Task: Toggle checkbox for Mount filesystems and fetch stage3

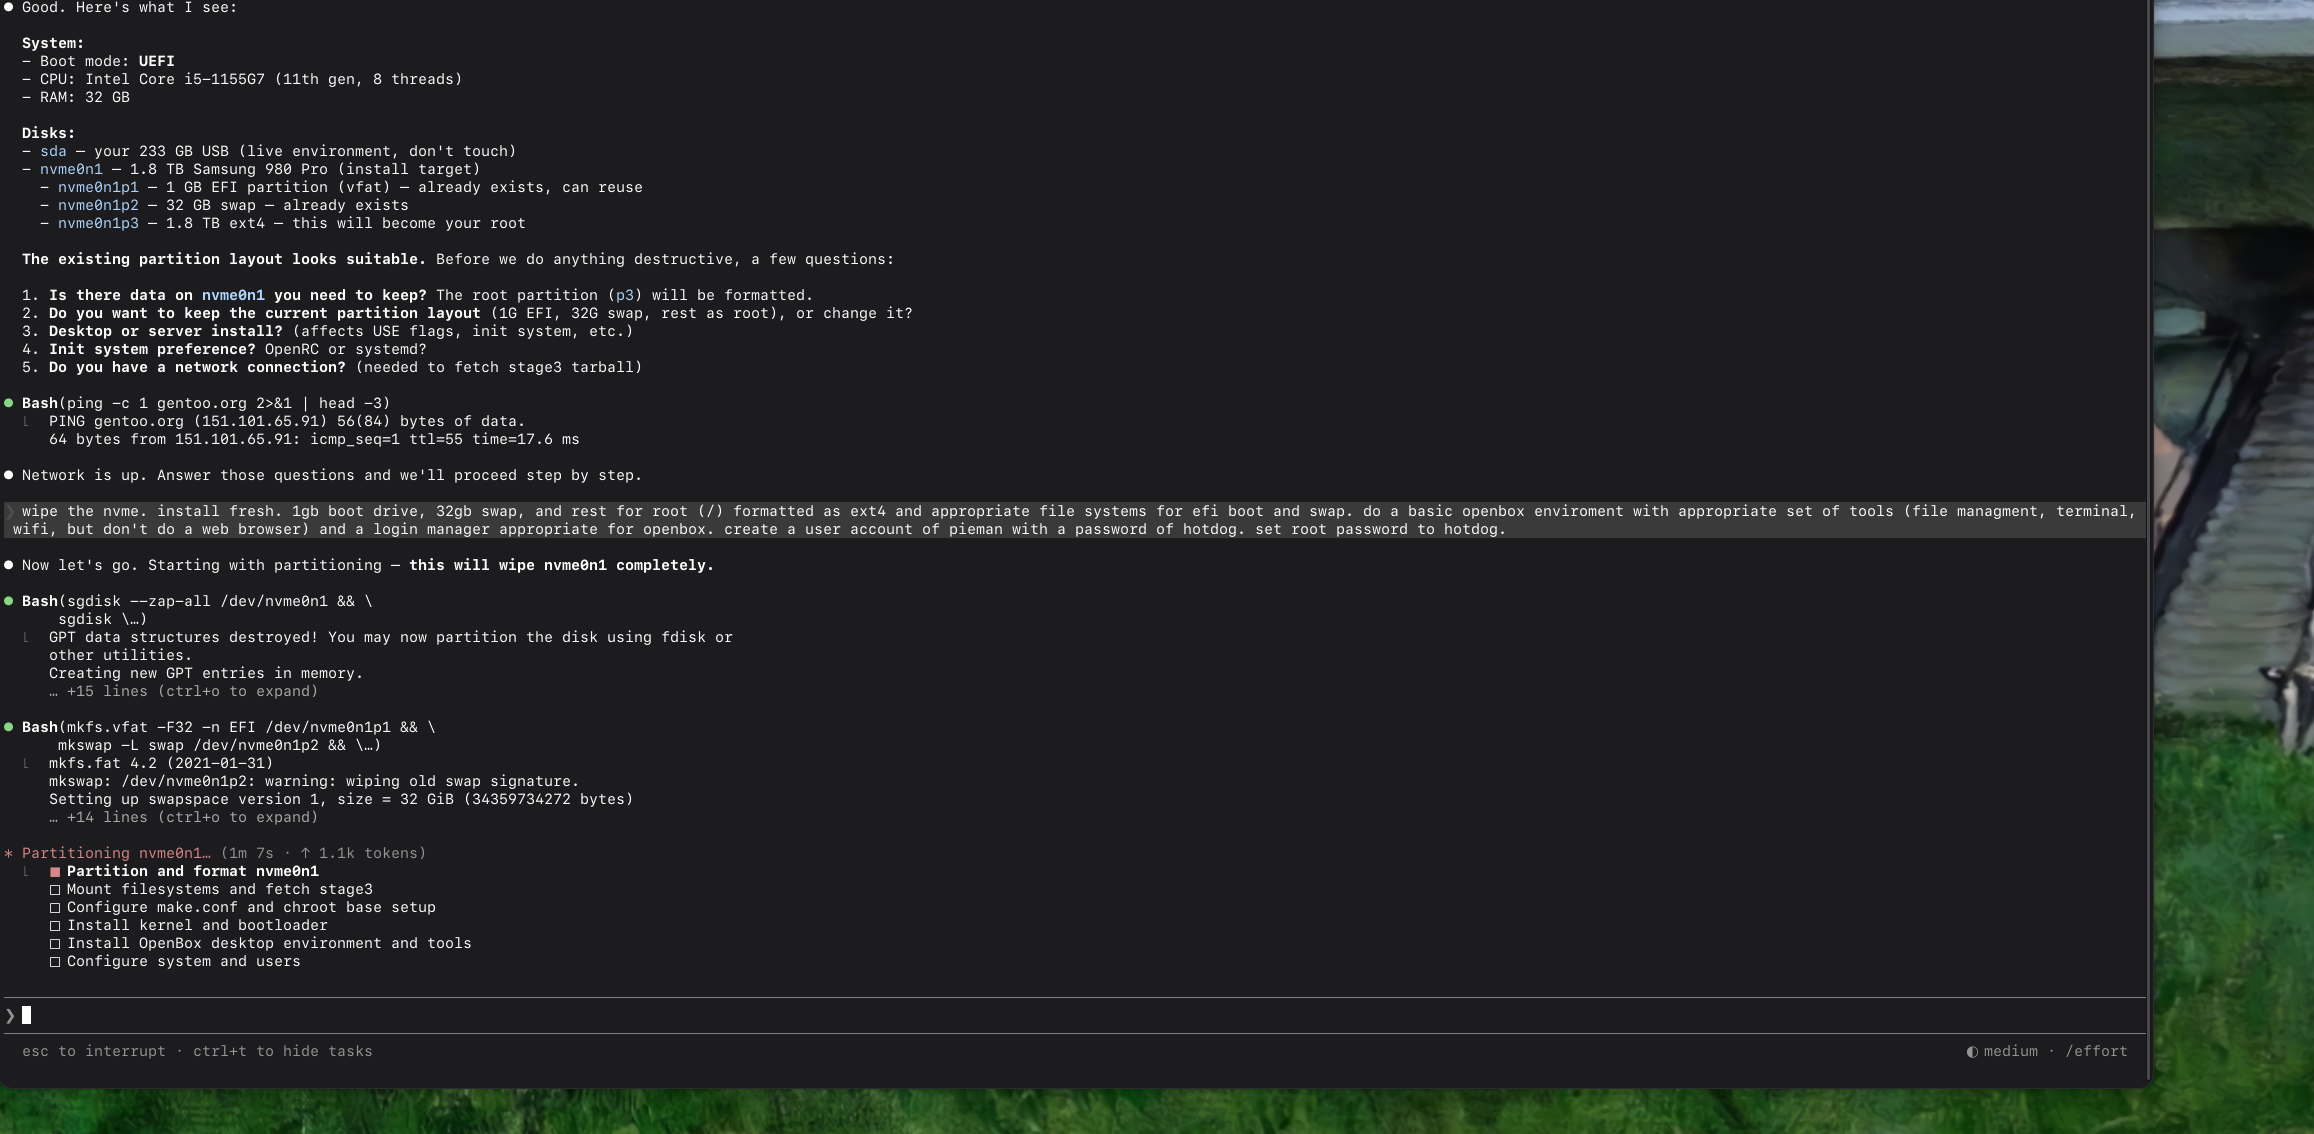Action: coord(55,890)
